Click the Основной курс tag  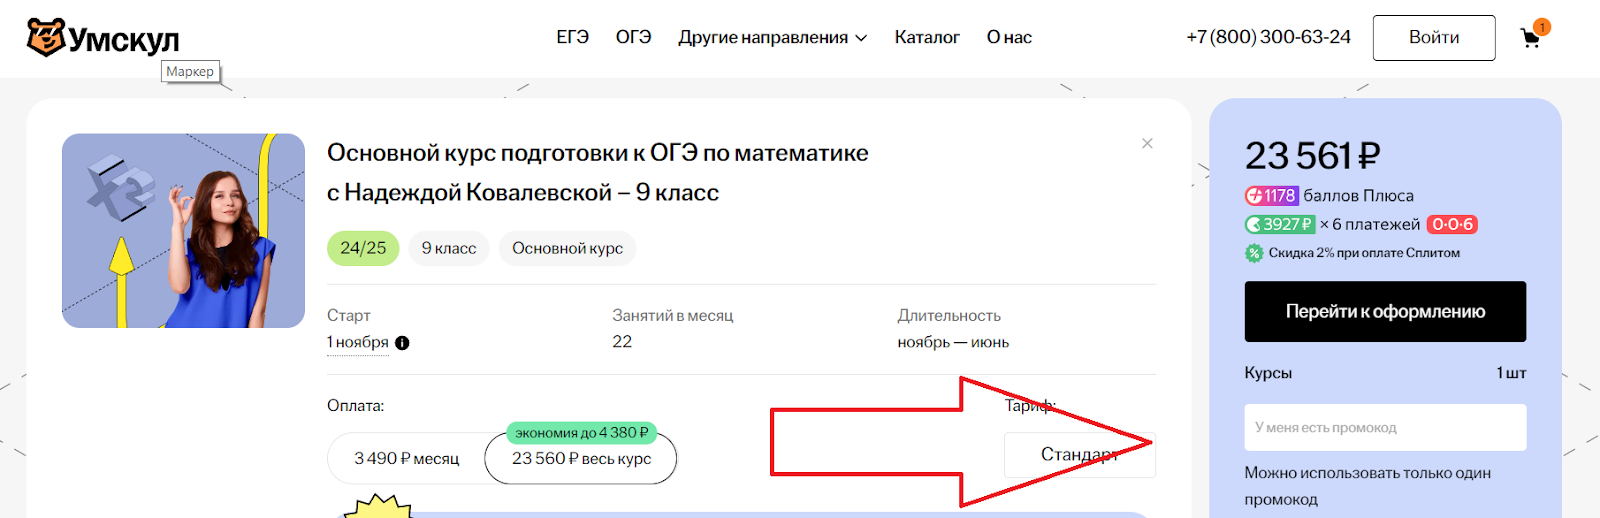[567, 248]
